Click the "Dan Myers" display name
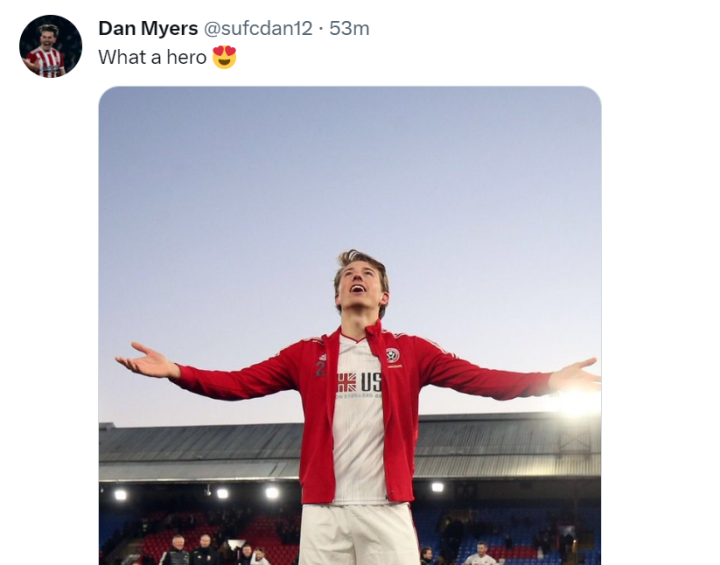The image size is (720, 565). (x=148, y=29)
